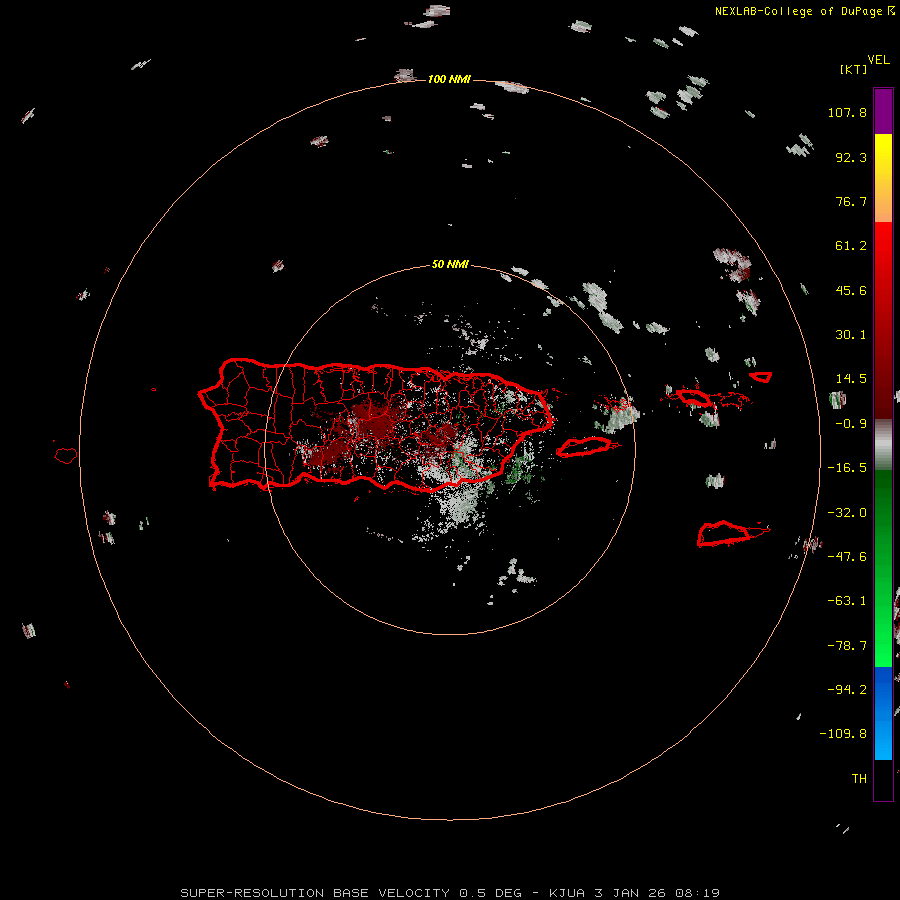
Task: Click the [KT] units label
Action: coord(854,69)
